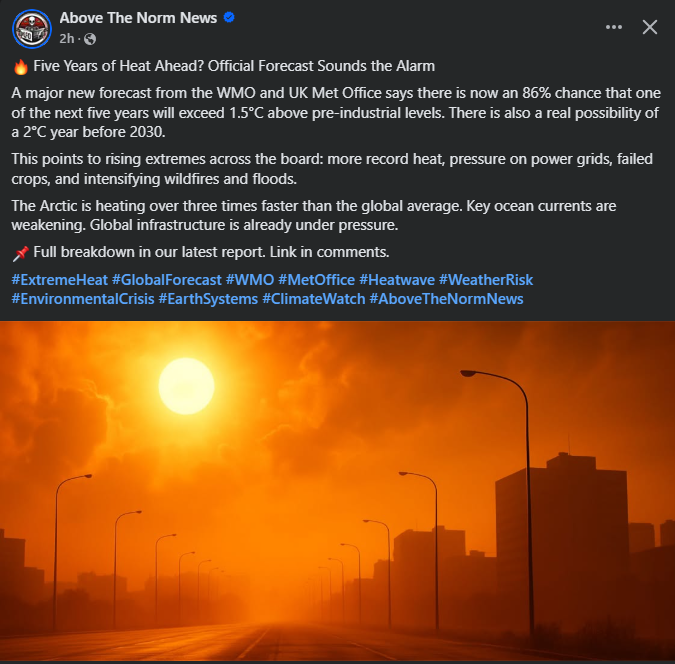This screenshot has width=675, height=664.
Task: Click the 2h post timestamp
Action: [x=67, y=39]
